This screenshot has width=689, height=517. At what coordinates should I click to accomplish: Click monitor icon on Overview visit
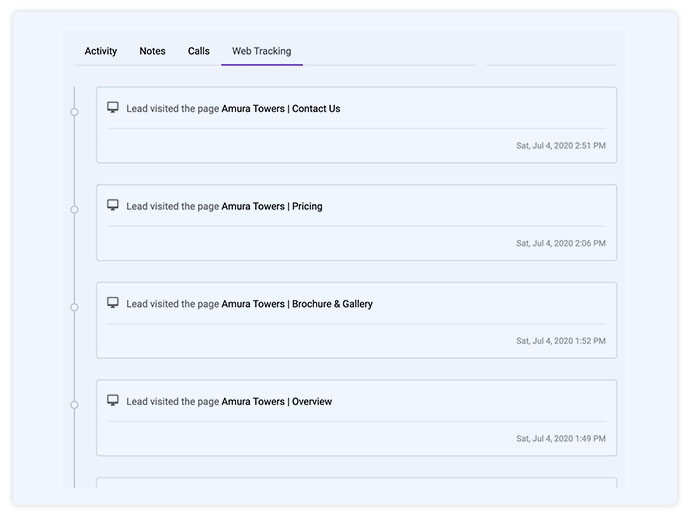pyautogui.click(x=113, y=401)
